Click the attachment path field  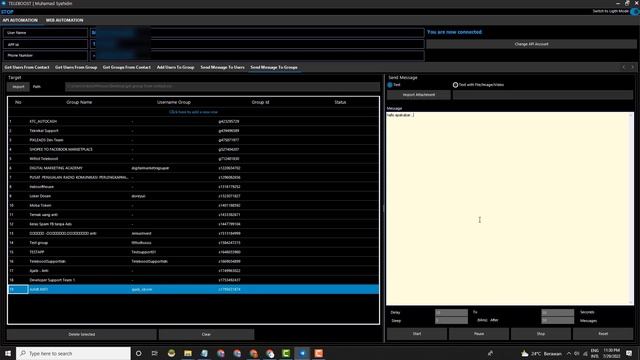tap(543, 95)
